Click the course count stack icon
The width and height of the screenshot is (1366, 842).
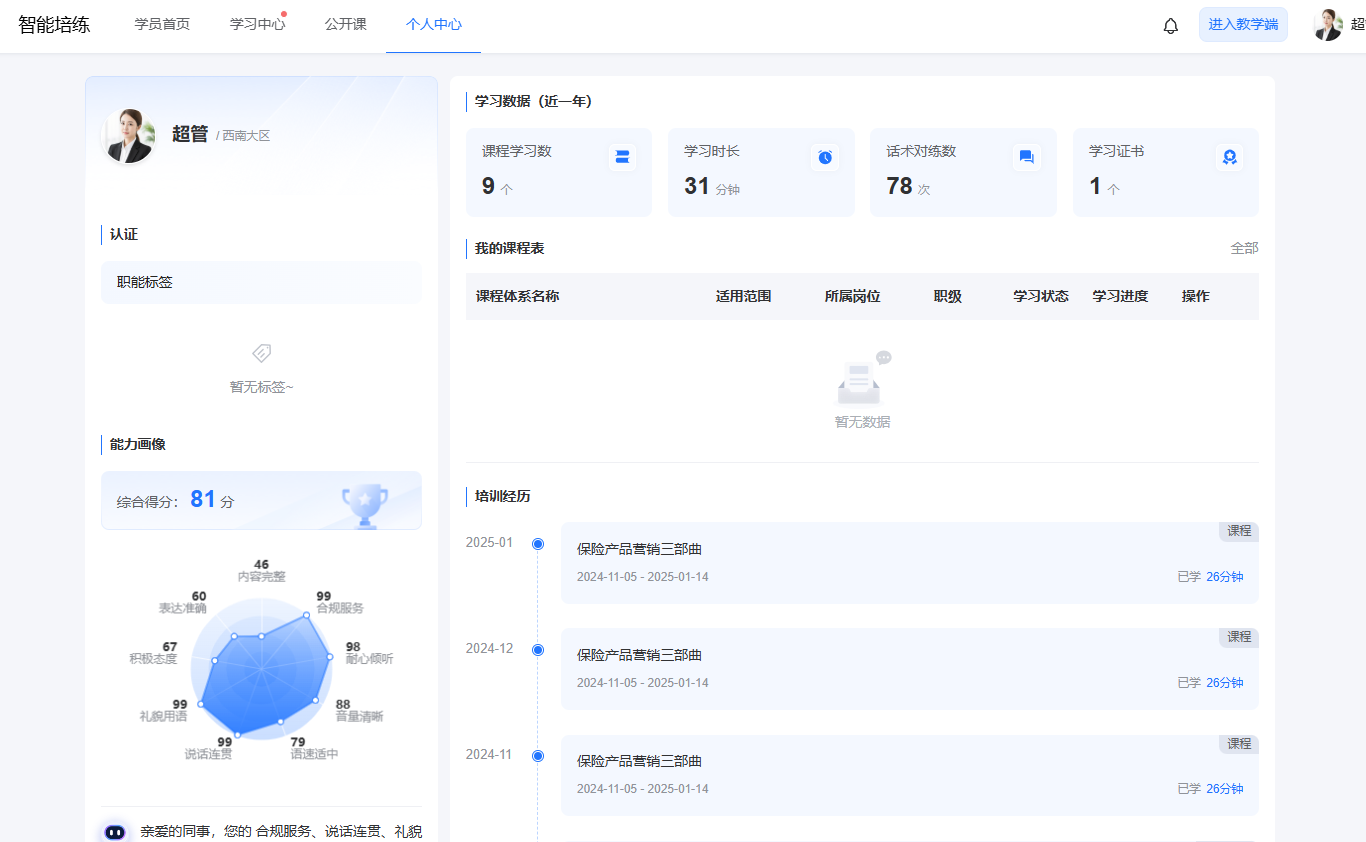pos(623,157)
